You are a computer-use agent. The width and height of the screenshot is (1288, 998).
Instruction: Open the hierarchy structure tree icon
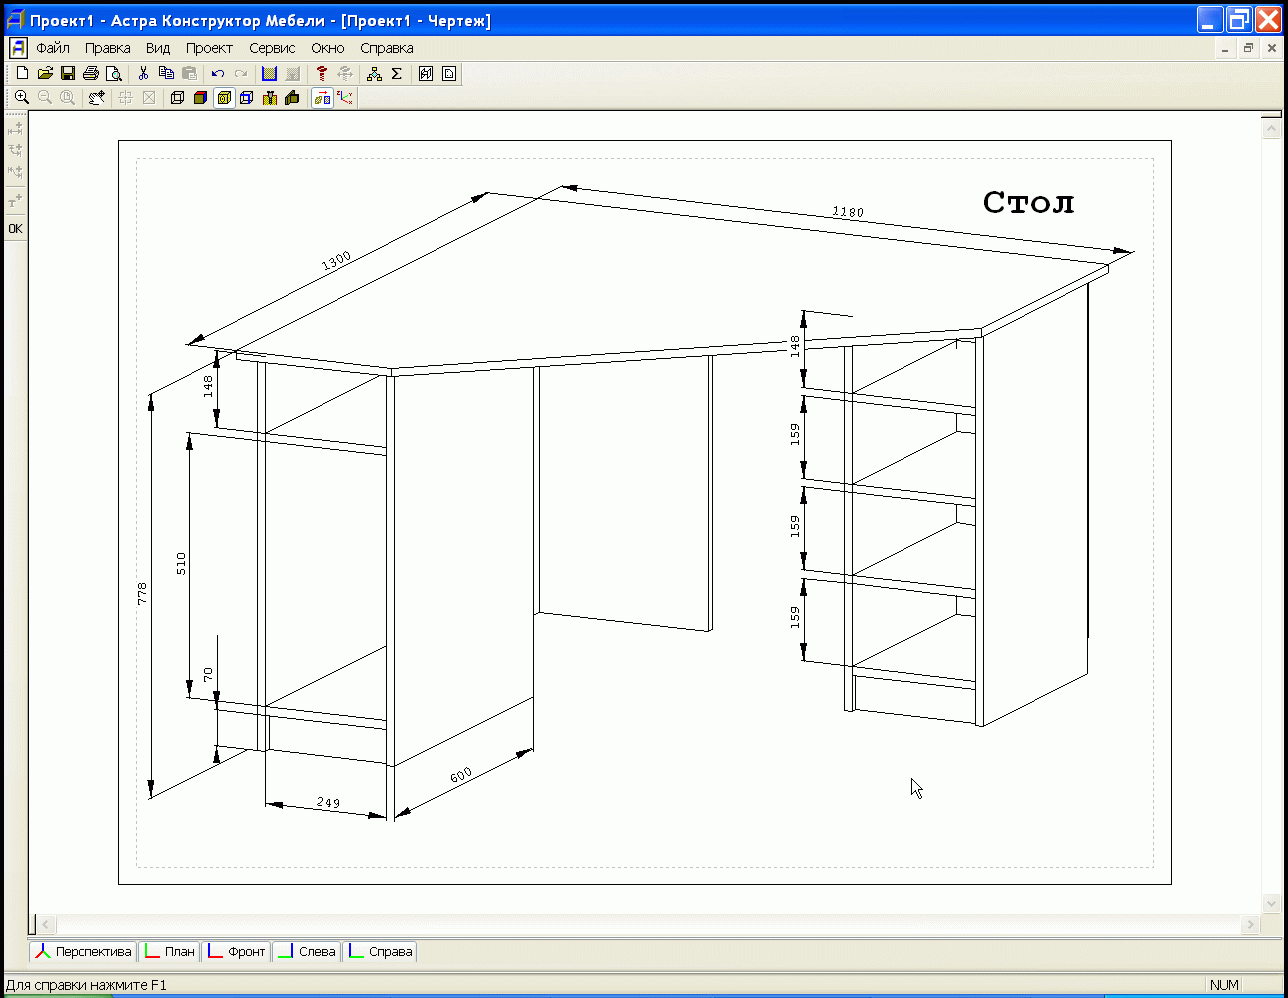(x=374, y=73)
